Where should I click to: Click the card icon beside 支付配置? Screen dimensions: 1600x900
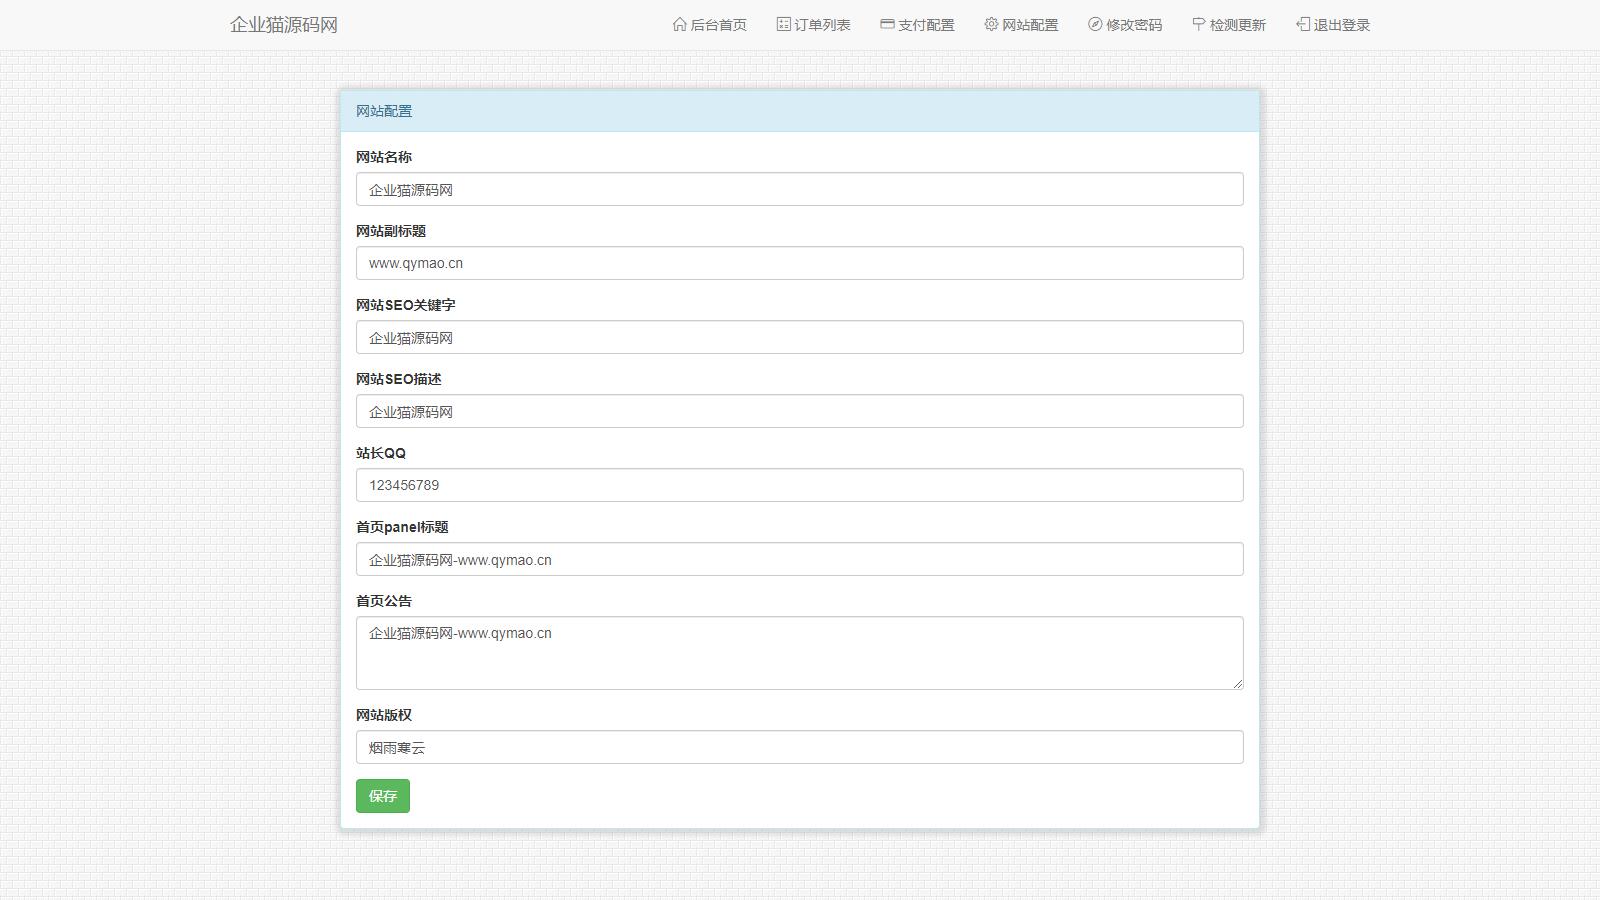point(887,24)
